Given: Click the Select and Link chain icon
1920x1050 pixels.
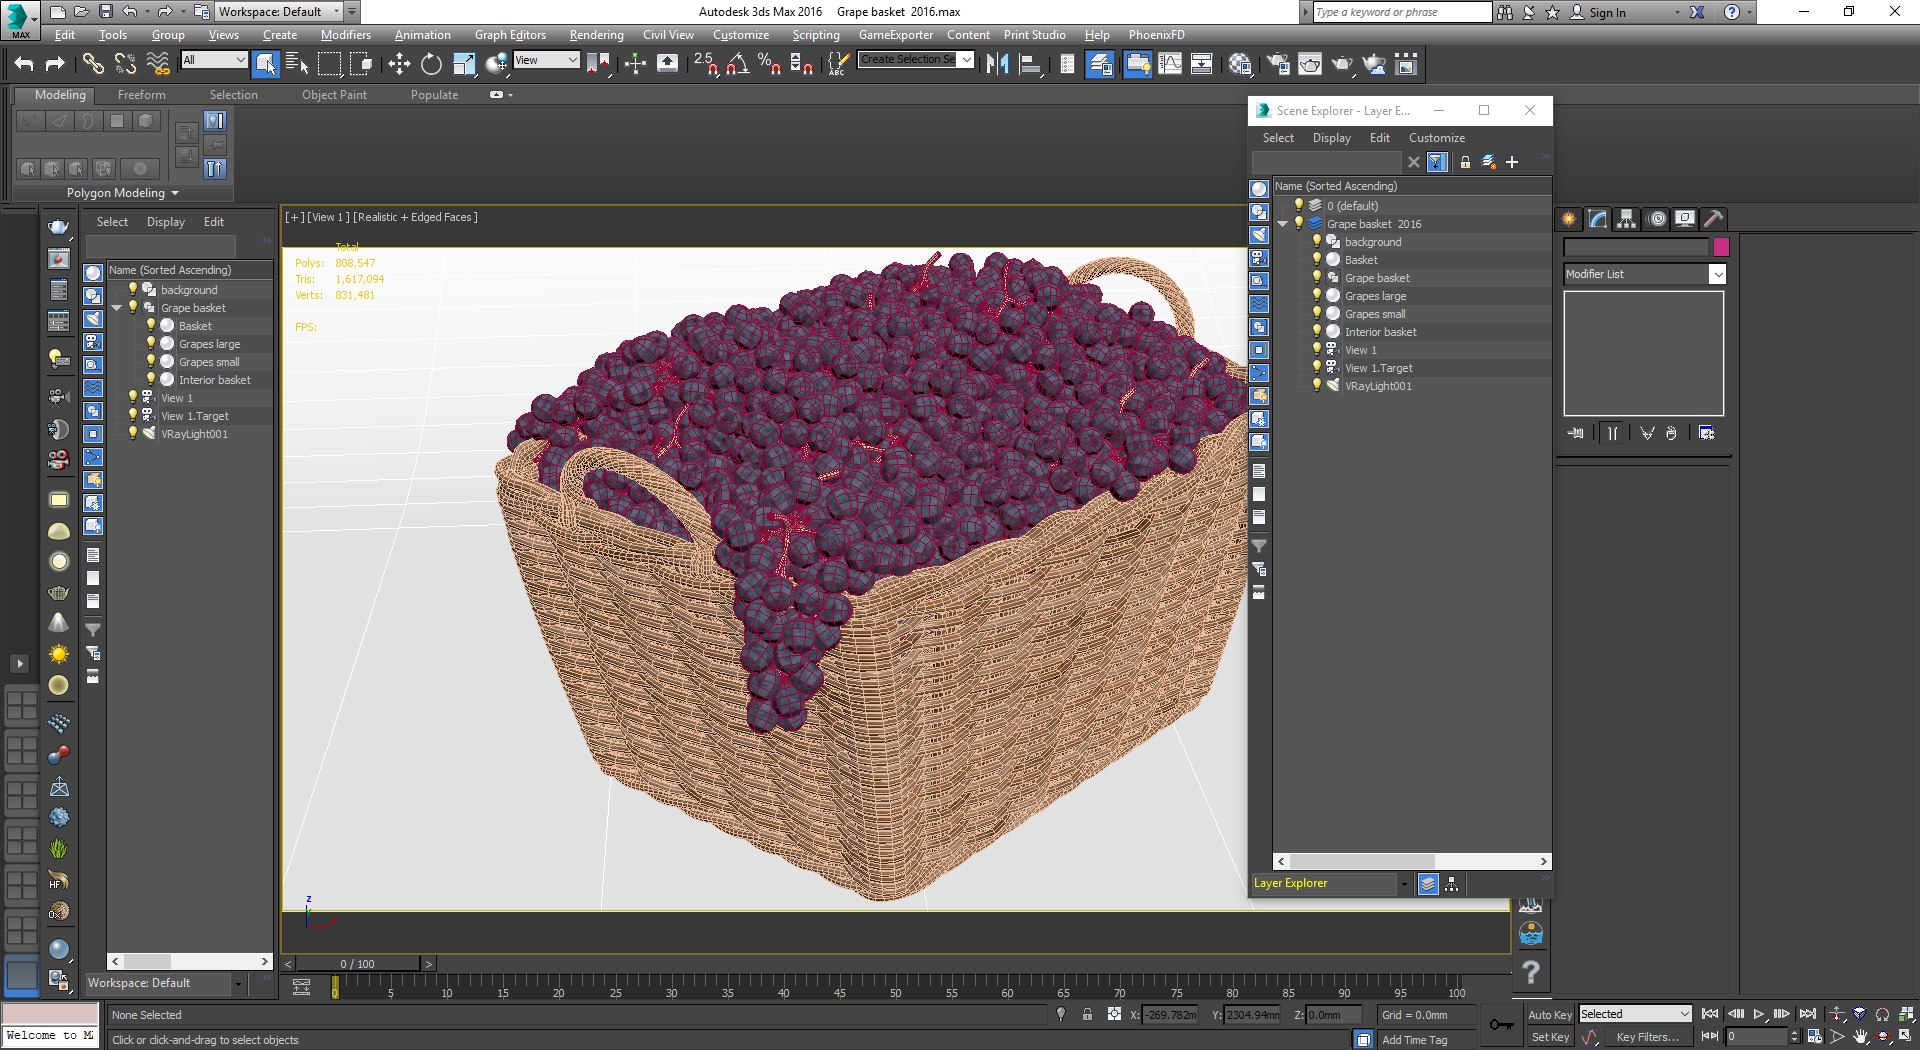Looking at the screenshot, I should point(92,64).
